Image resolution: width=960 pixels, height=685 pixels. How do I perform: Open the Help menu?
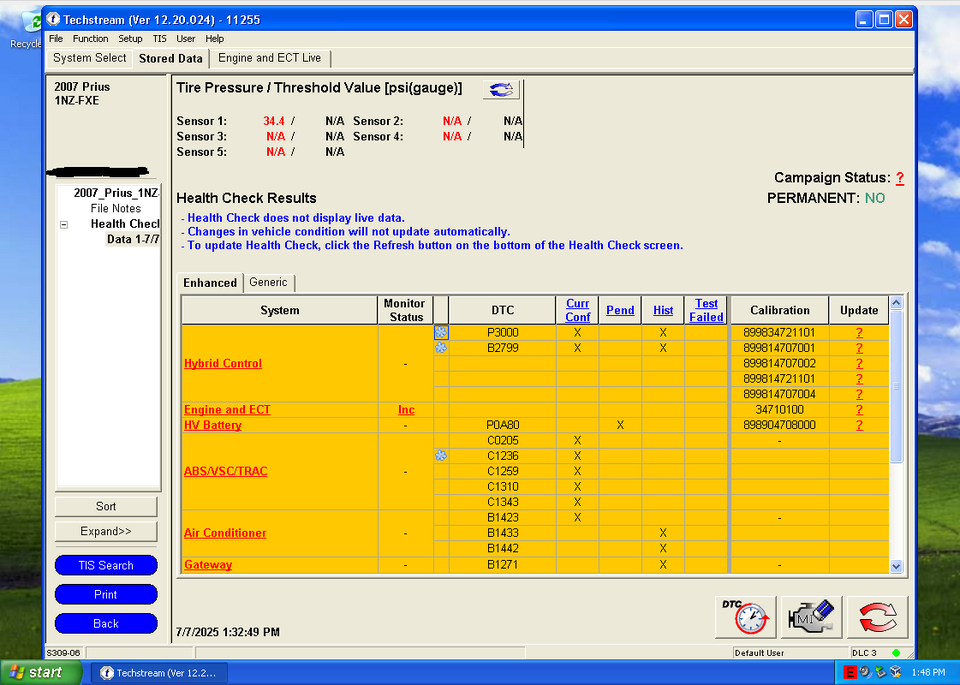(x=214, y=39)
